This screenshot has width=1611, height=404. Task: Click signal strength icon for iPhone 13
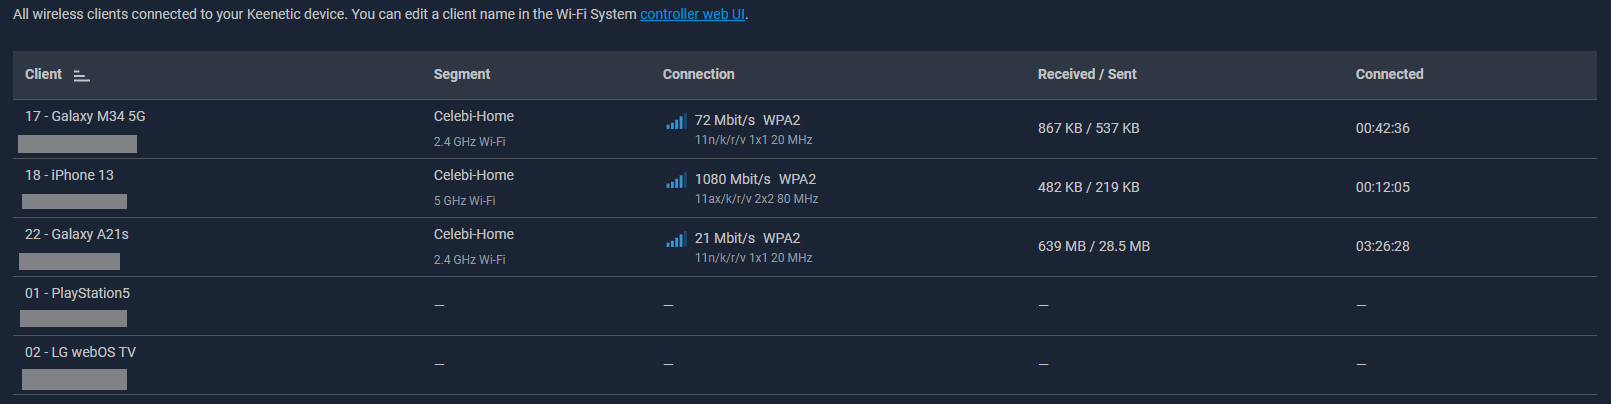pyautogui.click(x=676, y=181)
